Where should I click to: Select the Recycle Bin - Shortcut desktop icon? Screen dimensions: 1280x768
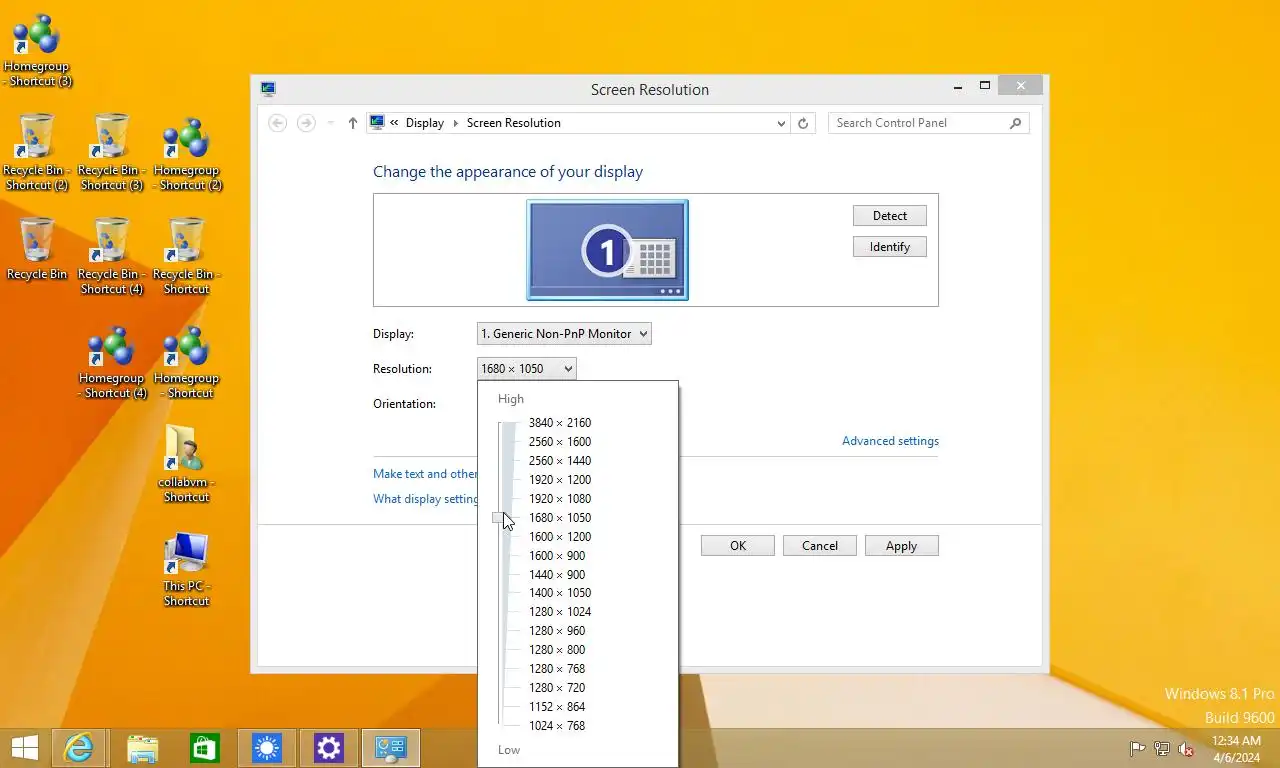[x=187, y=256]
